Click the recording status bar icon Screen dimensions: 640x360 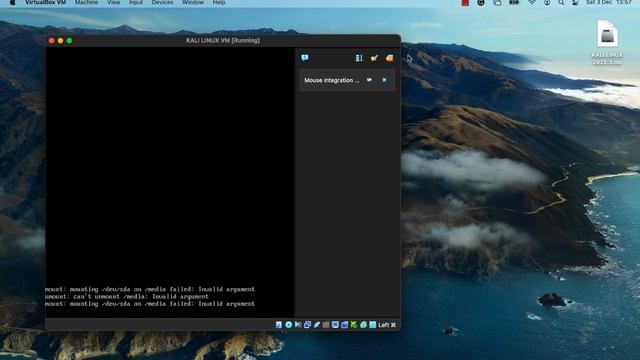pyautogui.click(x=344, y=324)
